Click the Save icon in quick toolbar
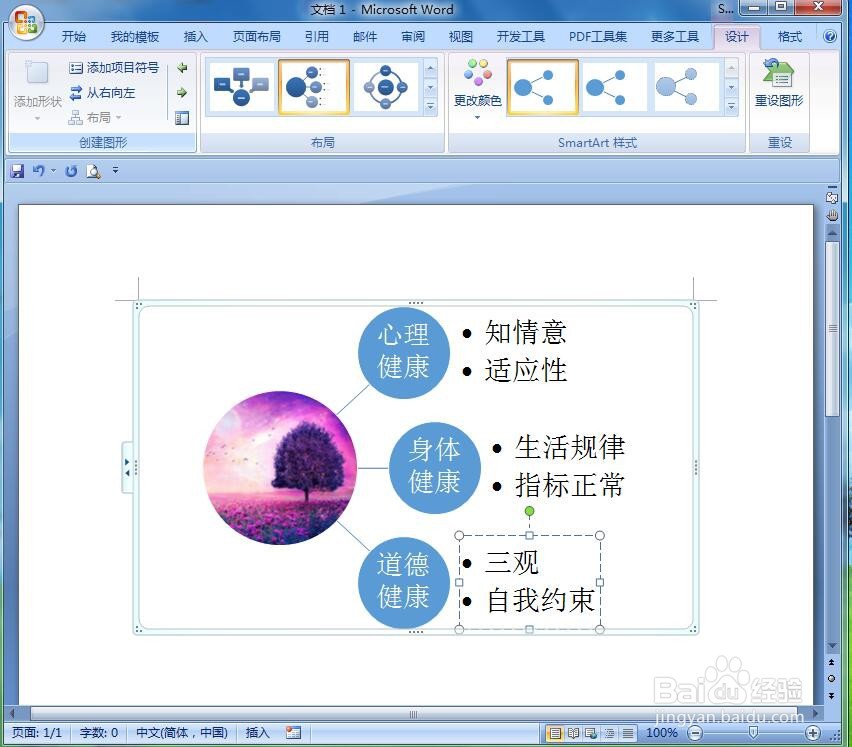 17,171
